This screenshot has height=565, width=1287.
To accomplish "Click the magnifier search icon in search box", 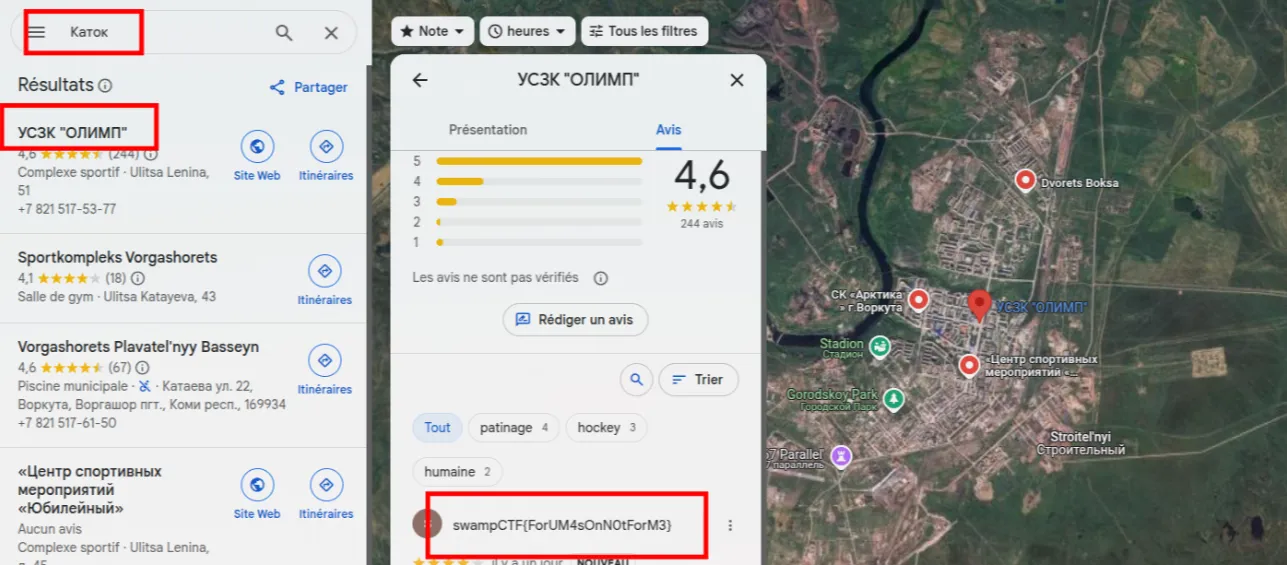I will (284, 33).
